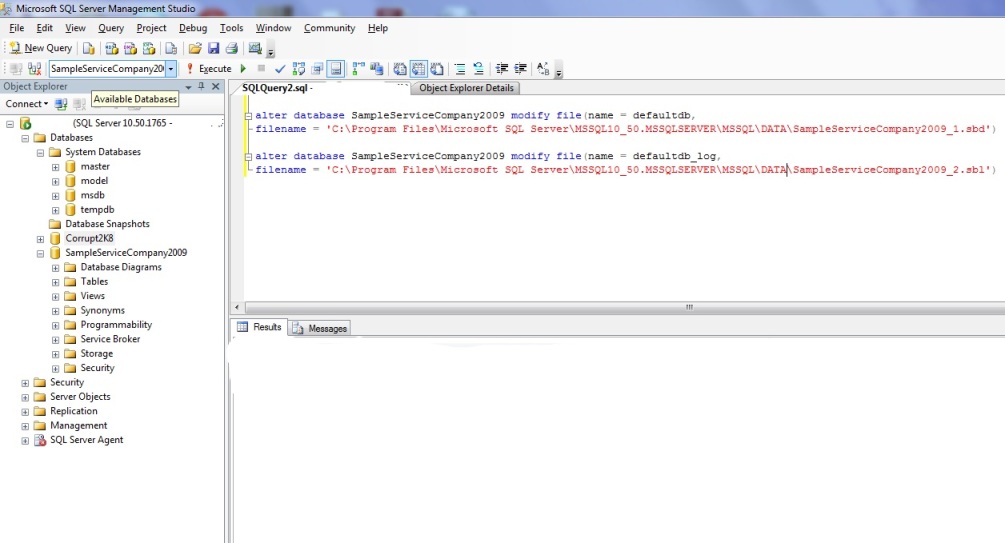Click the Print icon in toolbar
The height and width of the screenshot is (543, 1005).
(231, 48)
